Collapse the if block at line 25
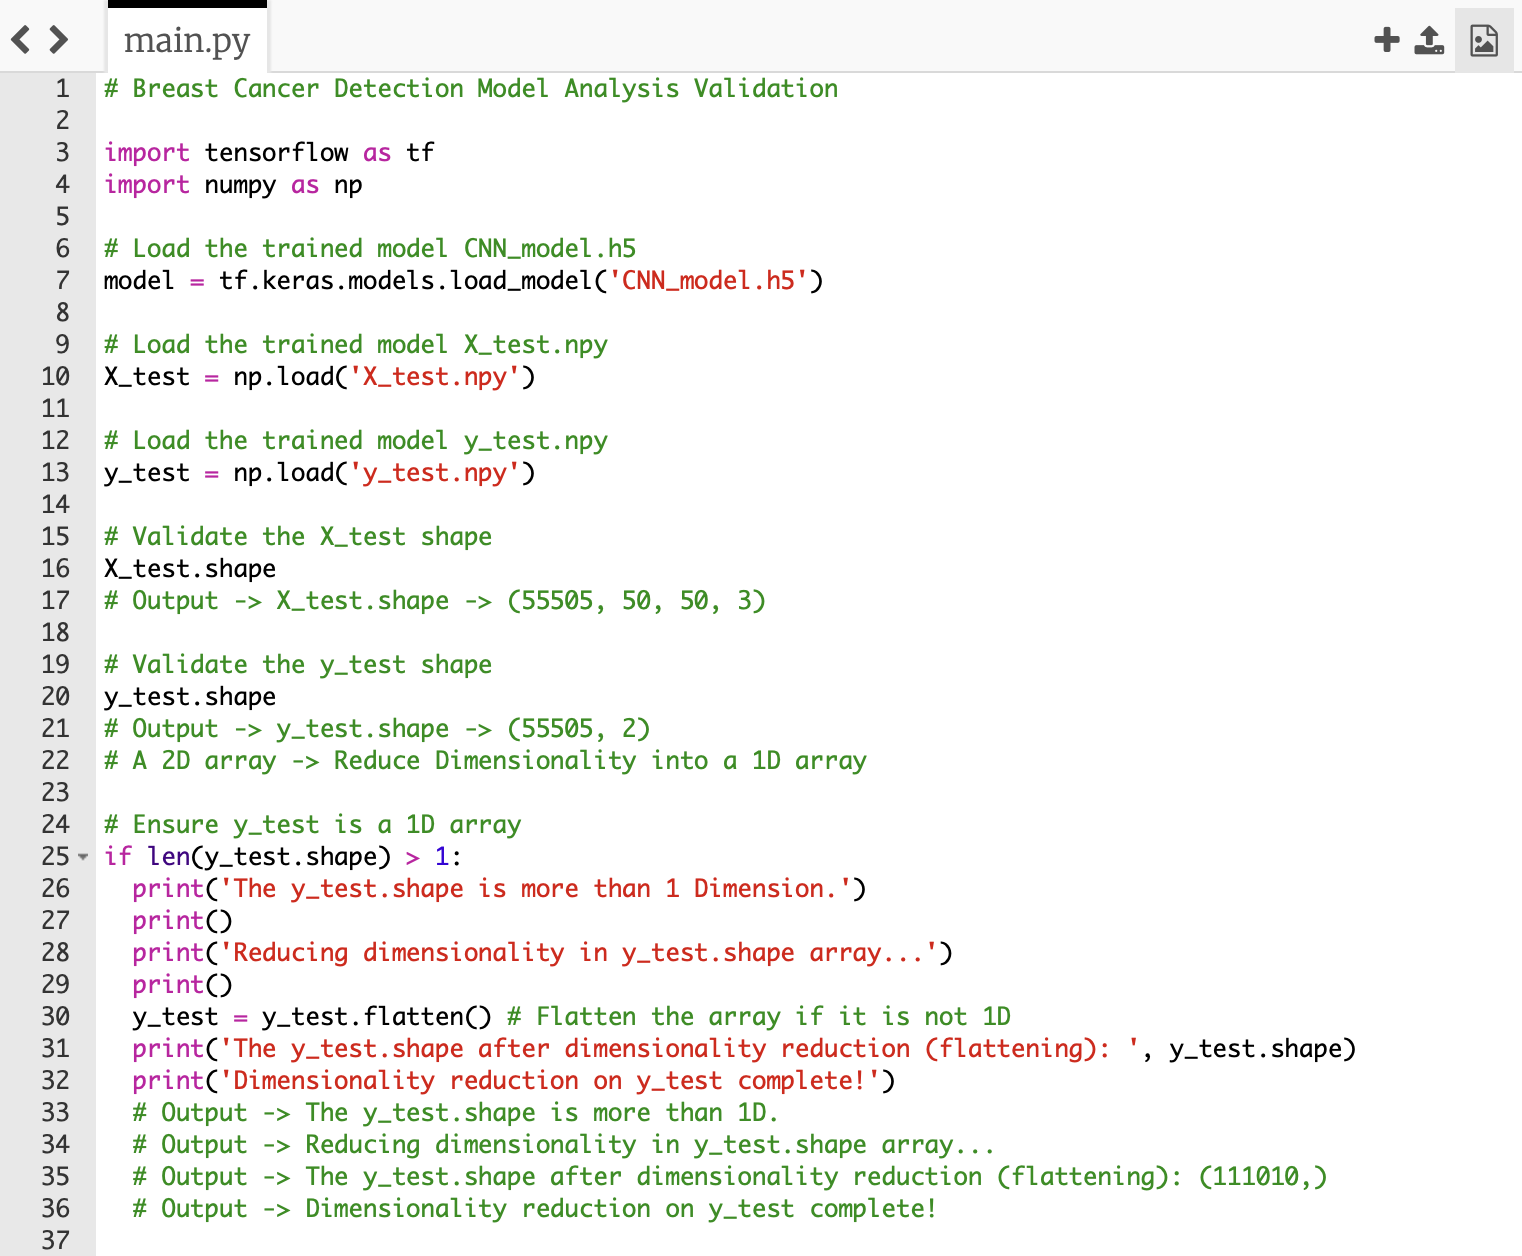The height and width of the screenshot is (1256, 1522). tap(83, 857)
